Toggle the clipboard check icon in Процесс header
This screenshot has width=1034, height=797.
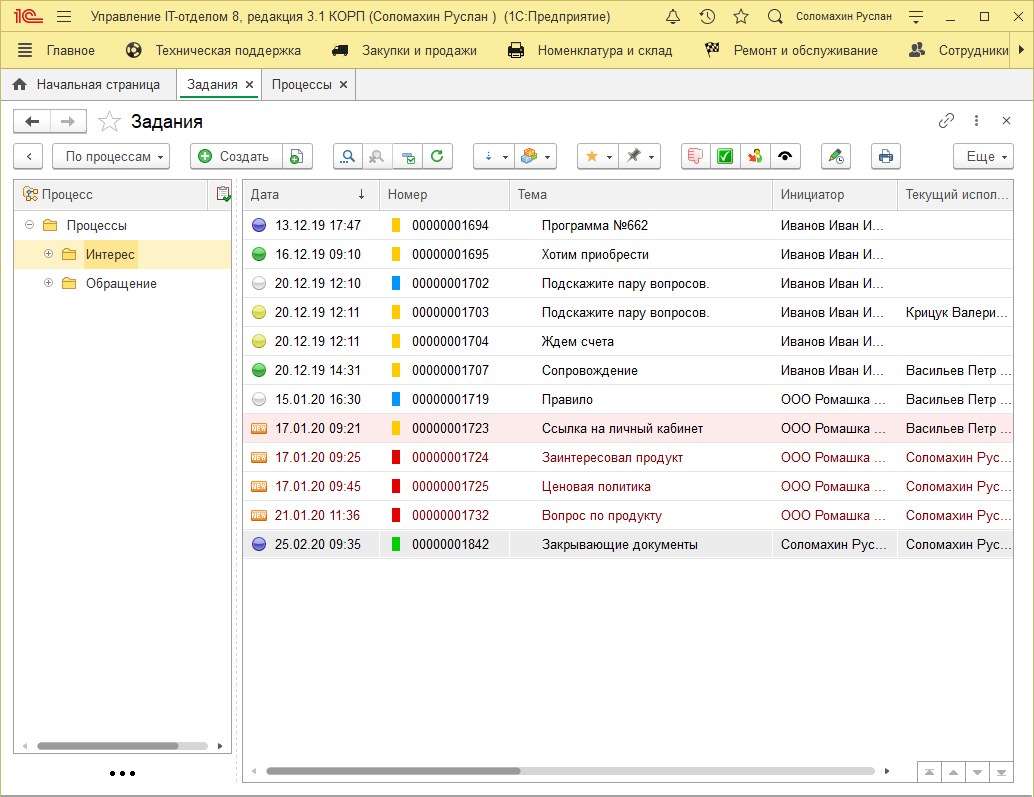coord(222,194)
